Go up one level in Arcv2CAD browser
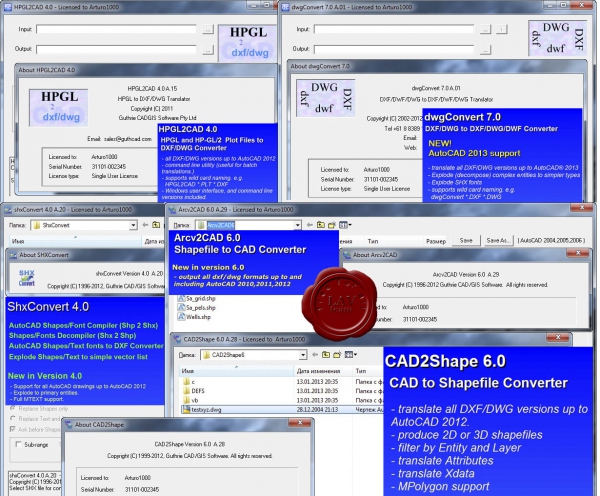This screenshot has height=496, width=600. click(x=321, y=225)
